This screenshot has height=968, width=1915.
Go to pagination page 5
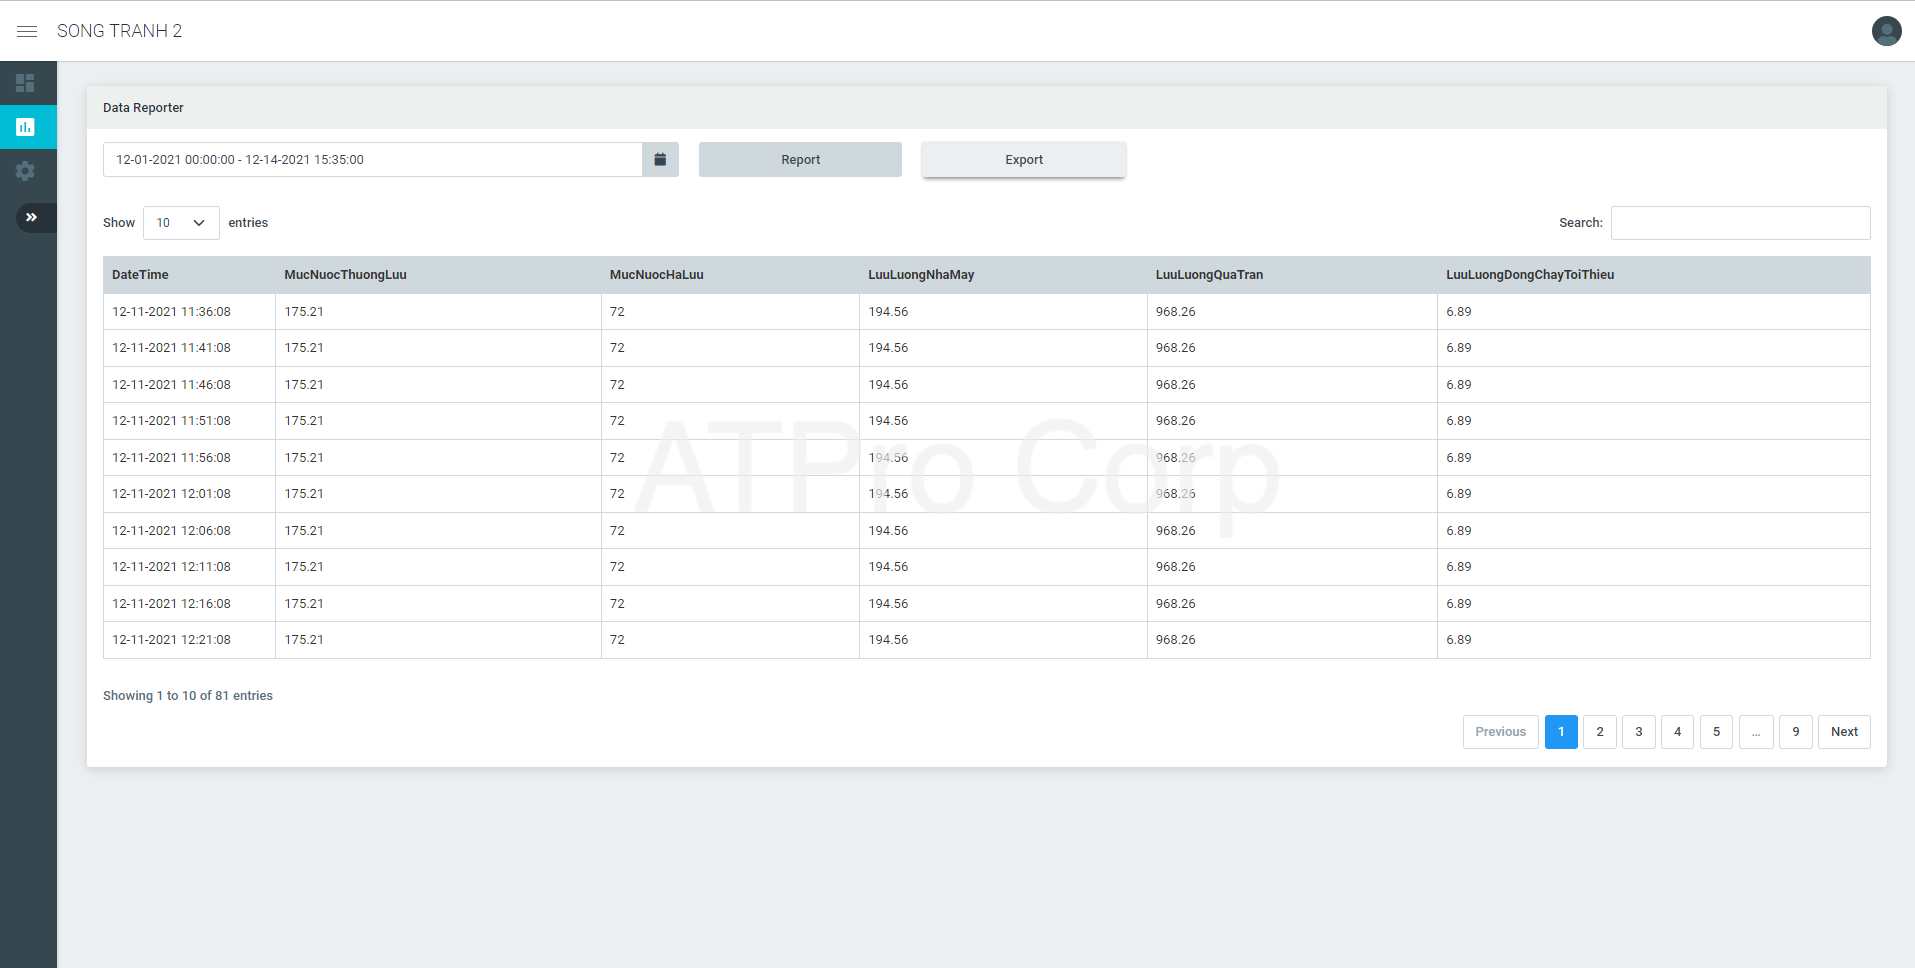pyautogui.click(x=1716, y=732)
